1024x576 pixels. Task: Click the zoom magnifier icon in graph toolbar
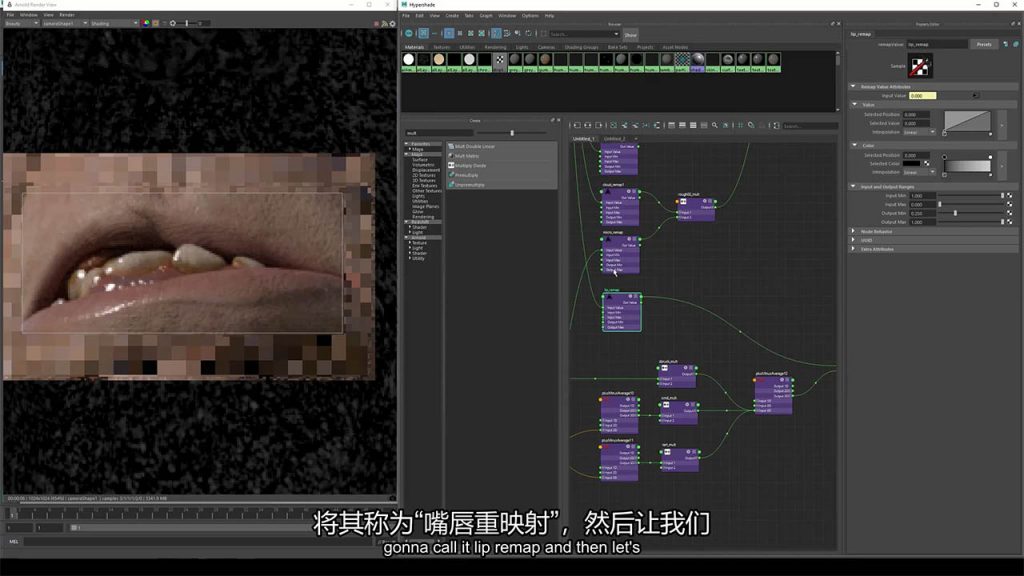click(x=714, y=125)
